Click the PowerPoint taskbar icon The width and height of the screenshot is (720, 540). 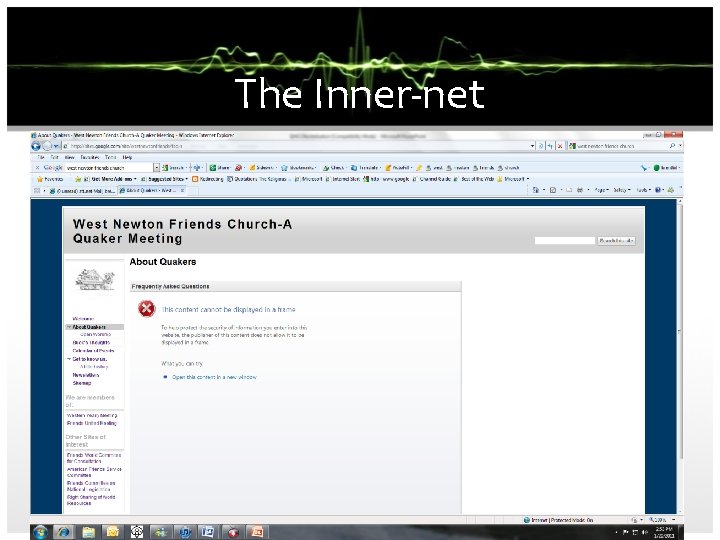click(256, 532)
